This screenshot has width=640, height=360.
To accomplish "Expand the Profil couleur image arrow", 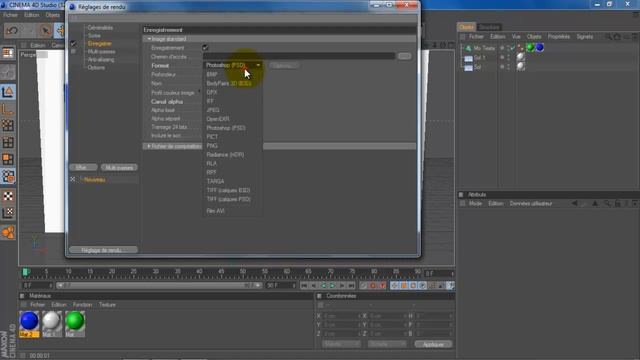I will (x=200, y=92).
